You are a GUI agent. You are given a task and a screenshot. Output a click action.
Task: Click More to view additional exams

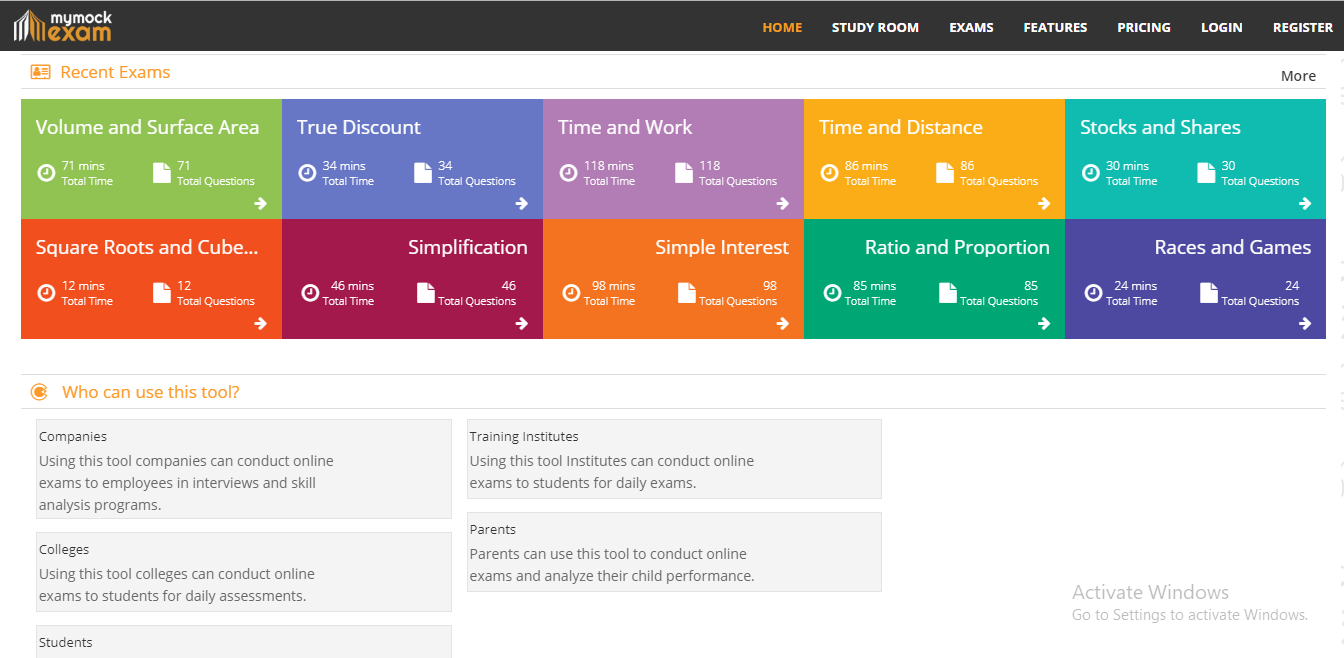(1298, 76)
